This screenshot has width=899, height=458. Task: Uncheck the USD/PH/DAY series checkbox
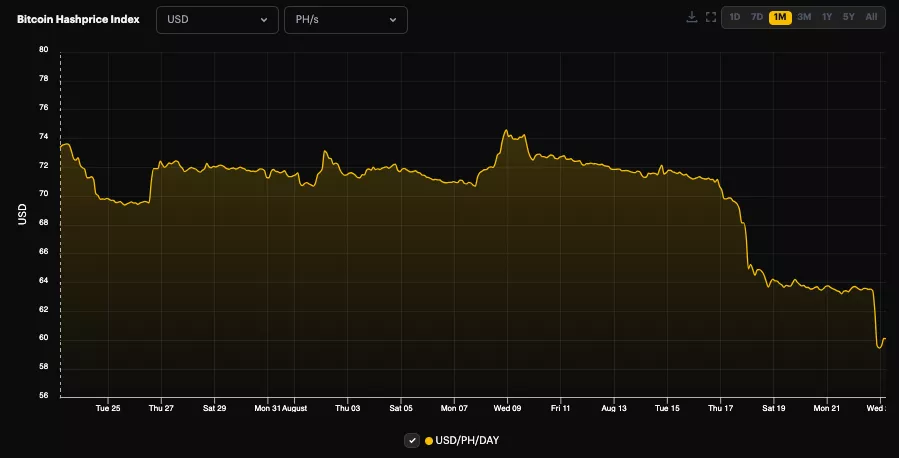click(411, 441)
